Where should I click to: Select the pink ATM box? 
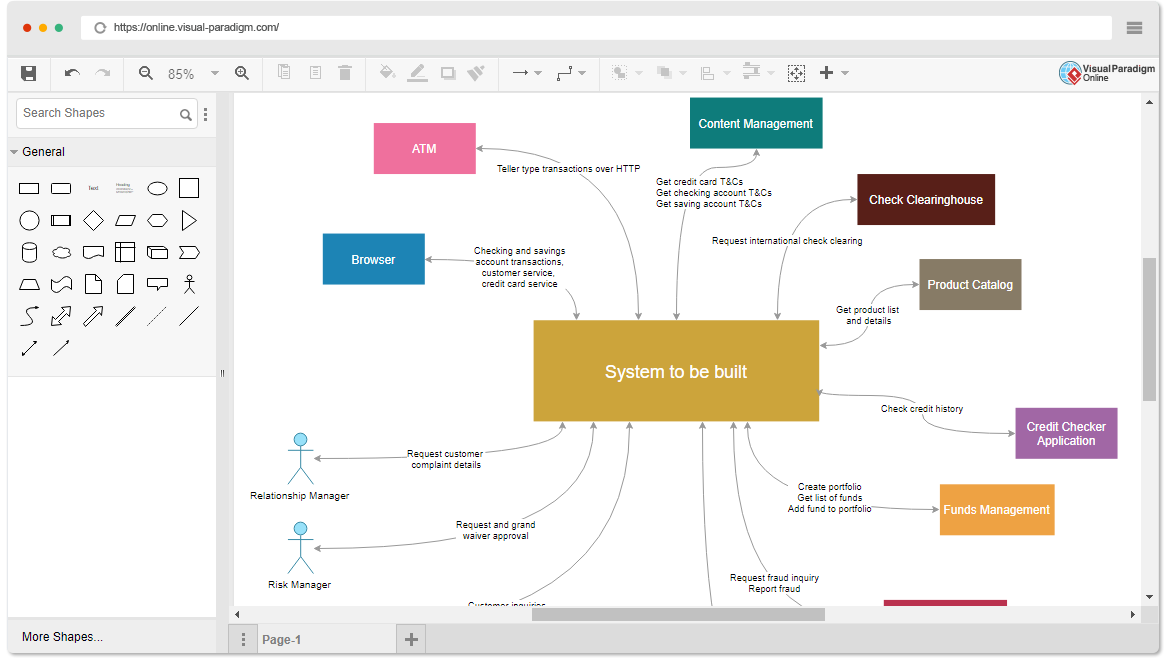click(x=425, y=149)
